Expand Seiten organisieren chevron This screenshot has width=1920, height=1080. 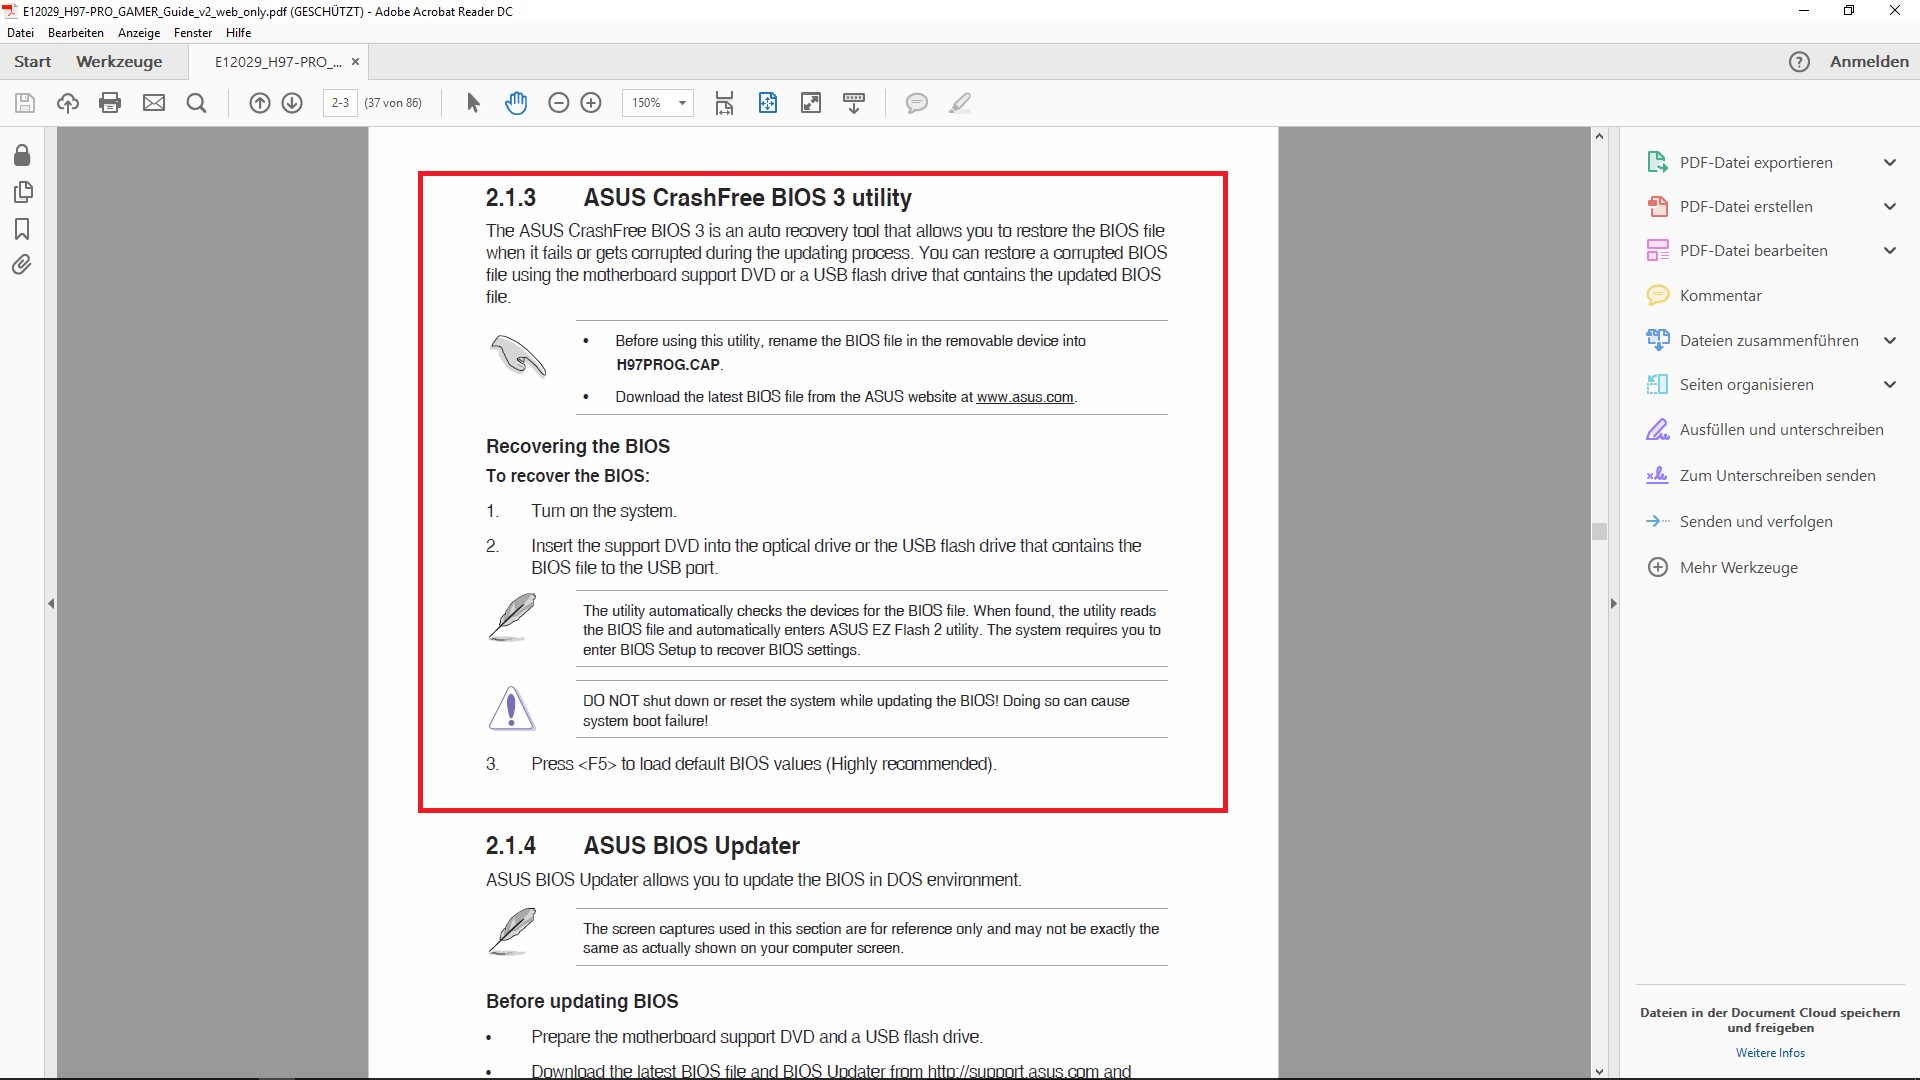pyautogui.click(x=1890, y=385)
